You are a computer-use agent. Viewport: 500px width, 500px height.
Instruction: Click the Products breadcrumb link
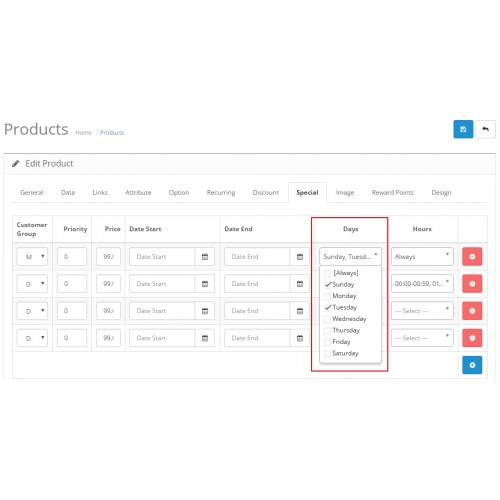(x=112, y=132)
